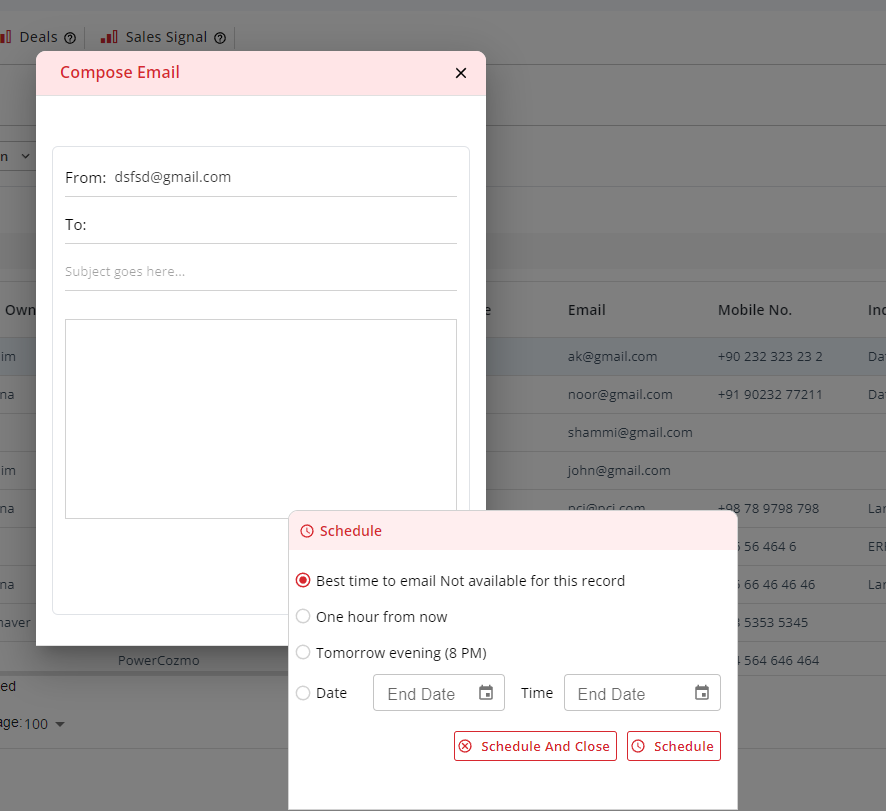Click the ak@gmail.com email cell

point(612,356)
